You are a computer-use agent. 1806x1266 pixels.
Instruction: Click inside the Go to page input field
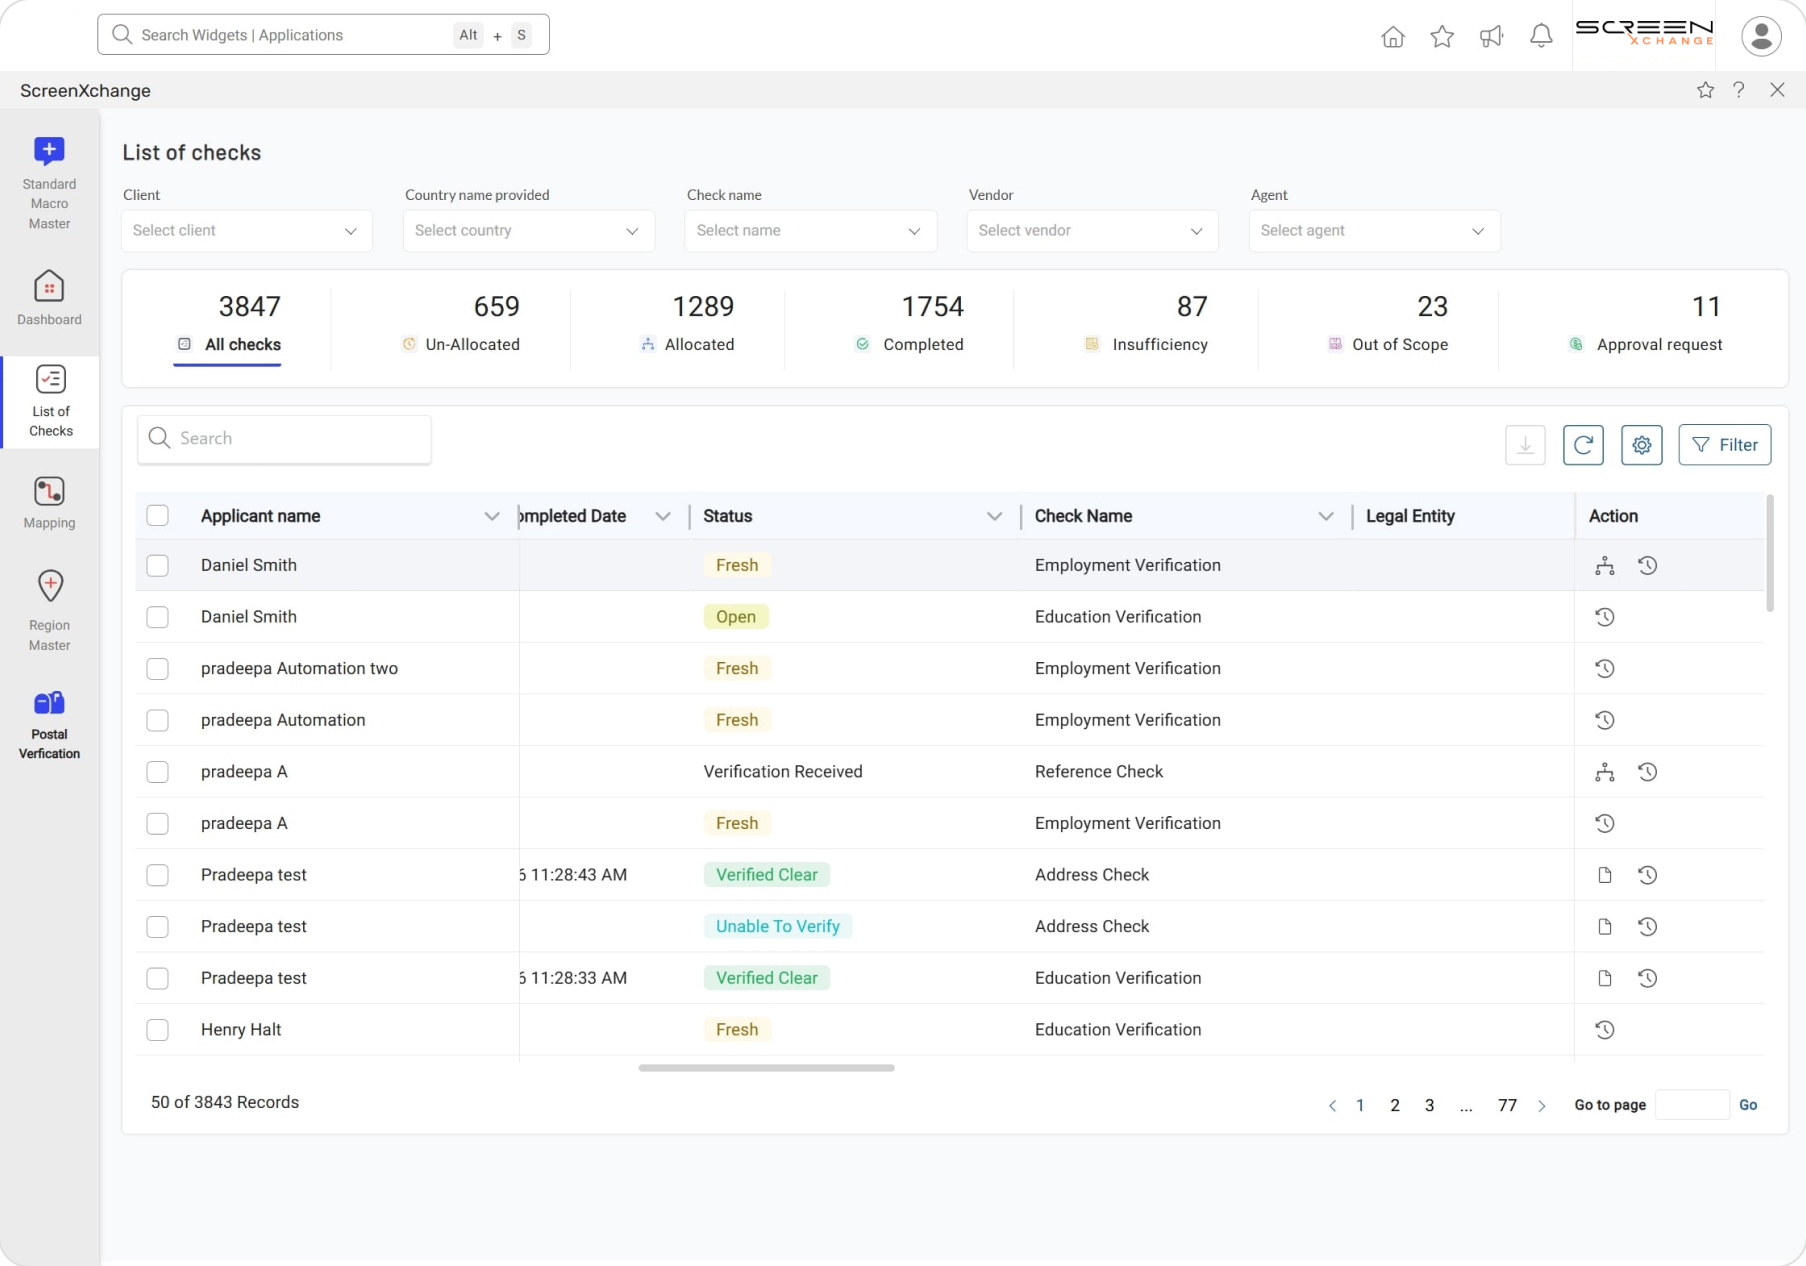click(1692, 1105)
